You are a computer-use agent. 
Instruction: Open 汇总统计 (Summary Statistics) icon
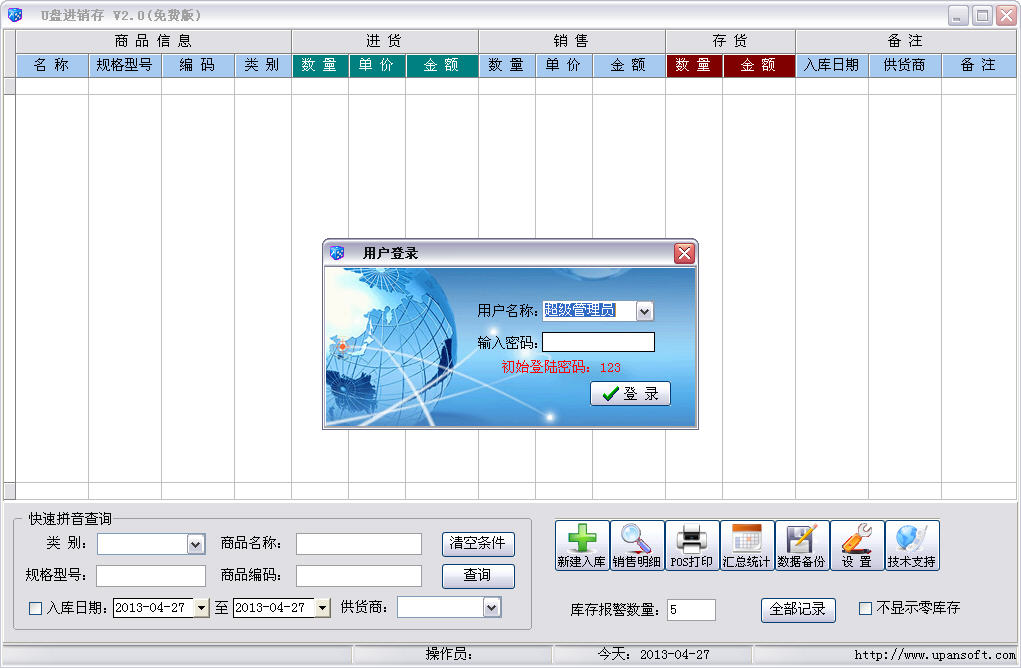(746, 545)
